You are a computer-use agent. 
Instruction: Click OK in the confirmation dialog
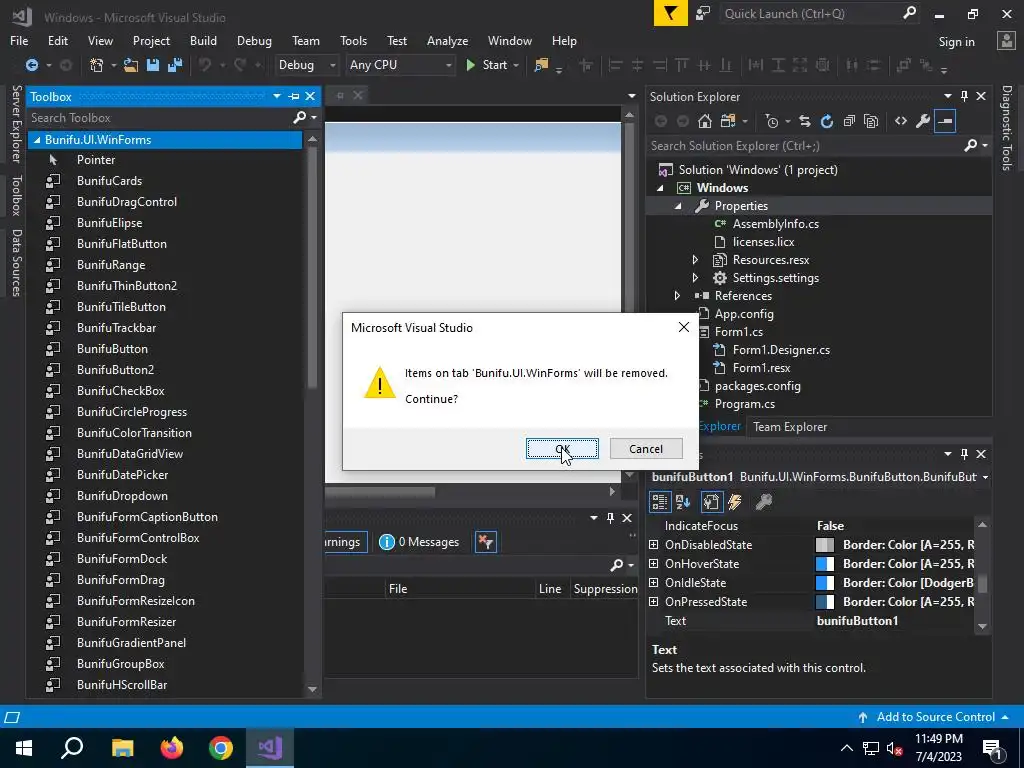(x=562, y=449)
